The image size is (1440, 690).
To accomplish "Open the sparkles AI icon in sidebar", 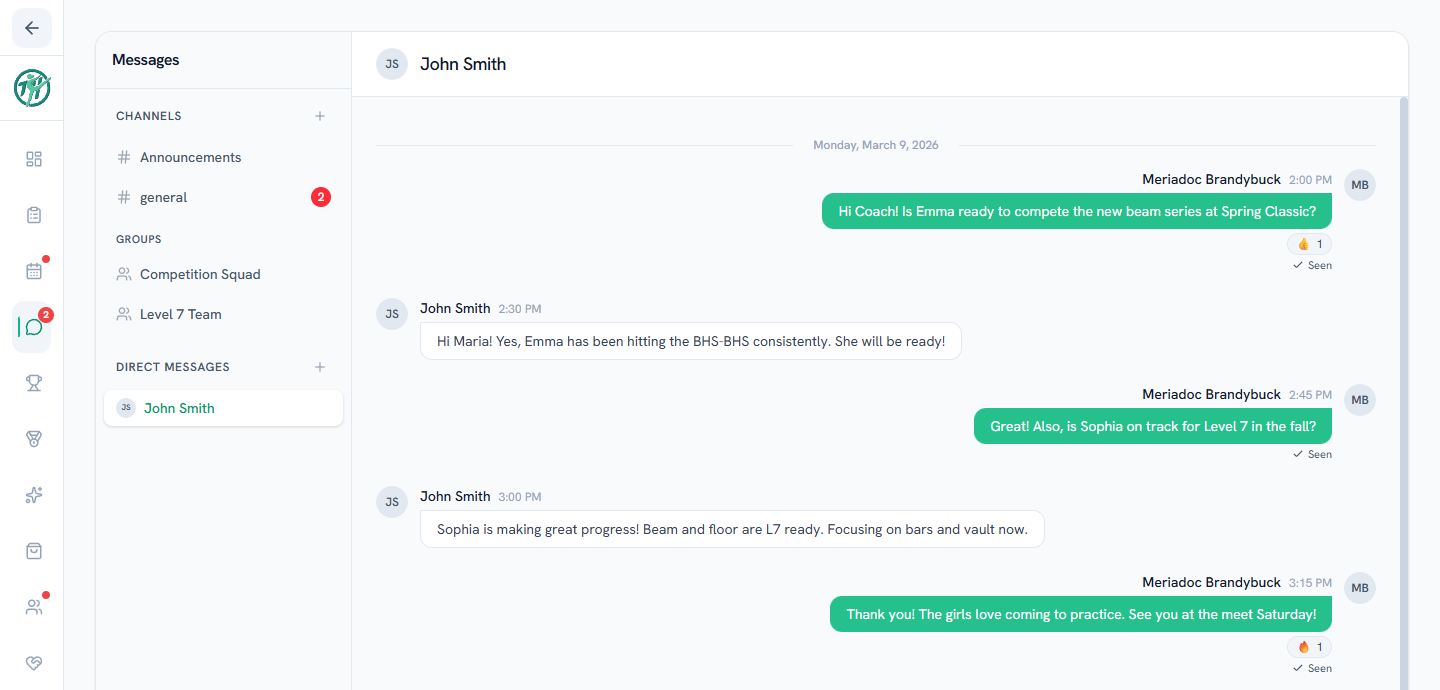I will [34, 495].
